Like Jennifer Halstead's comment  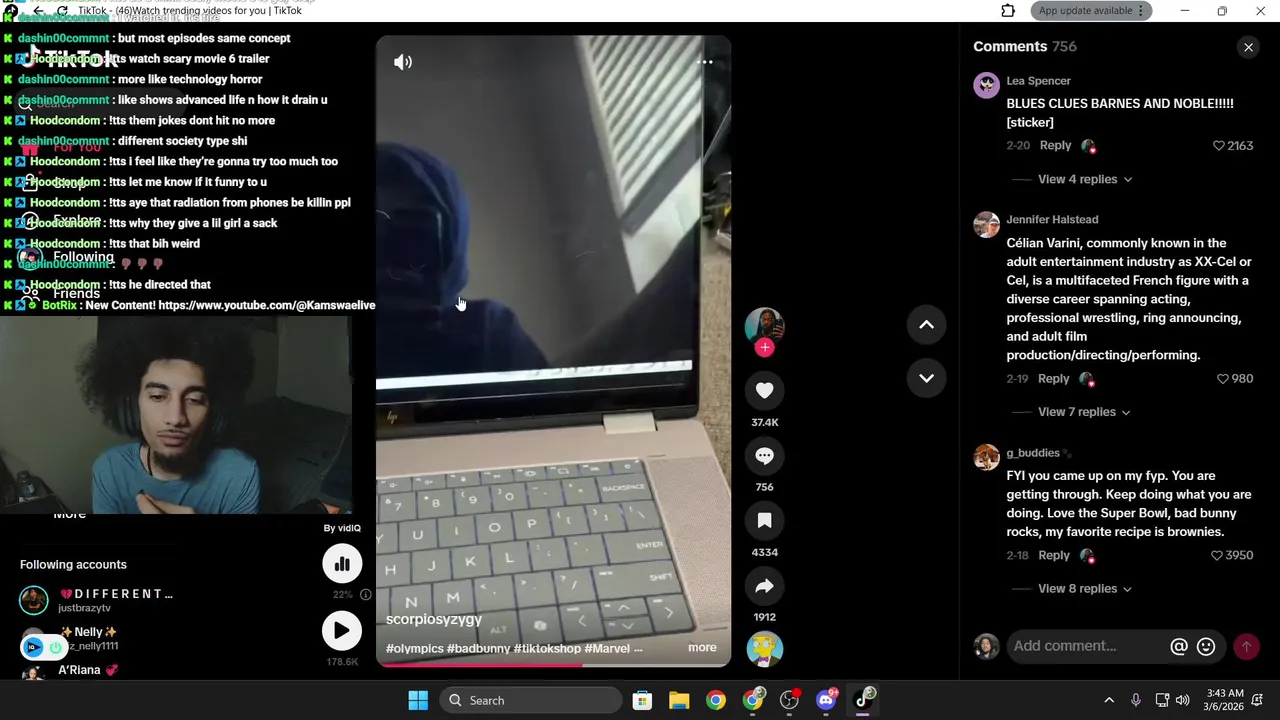tap(1223, 379)
